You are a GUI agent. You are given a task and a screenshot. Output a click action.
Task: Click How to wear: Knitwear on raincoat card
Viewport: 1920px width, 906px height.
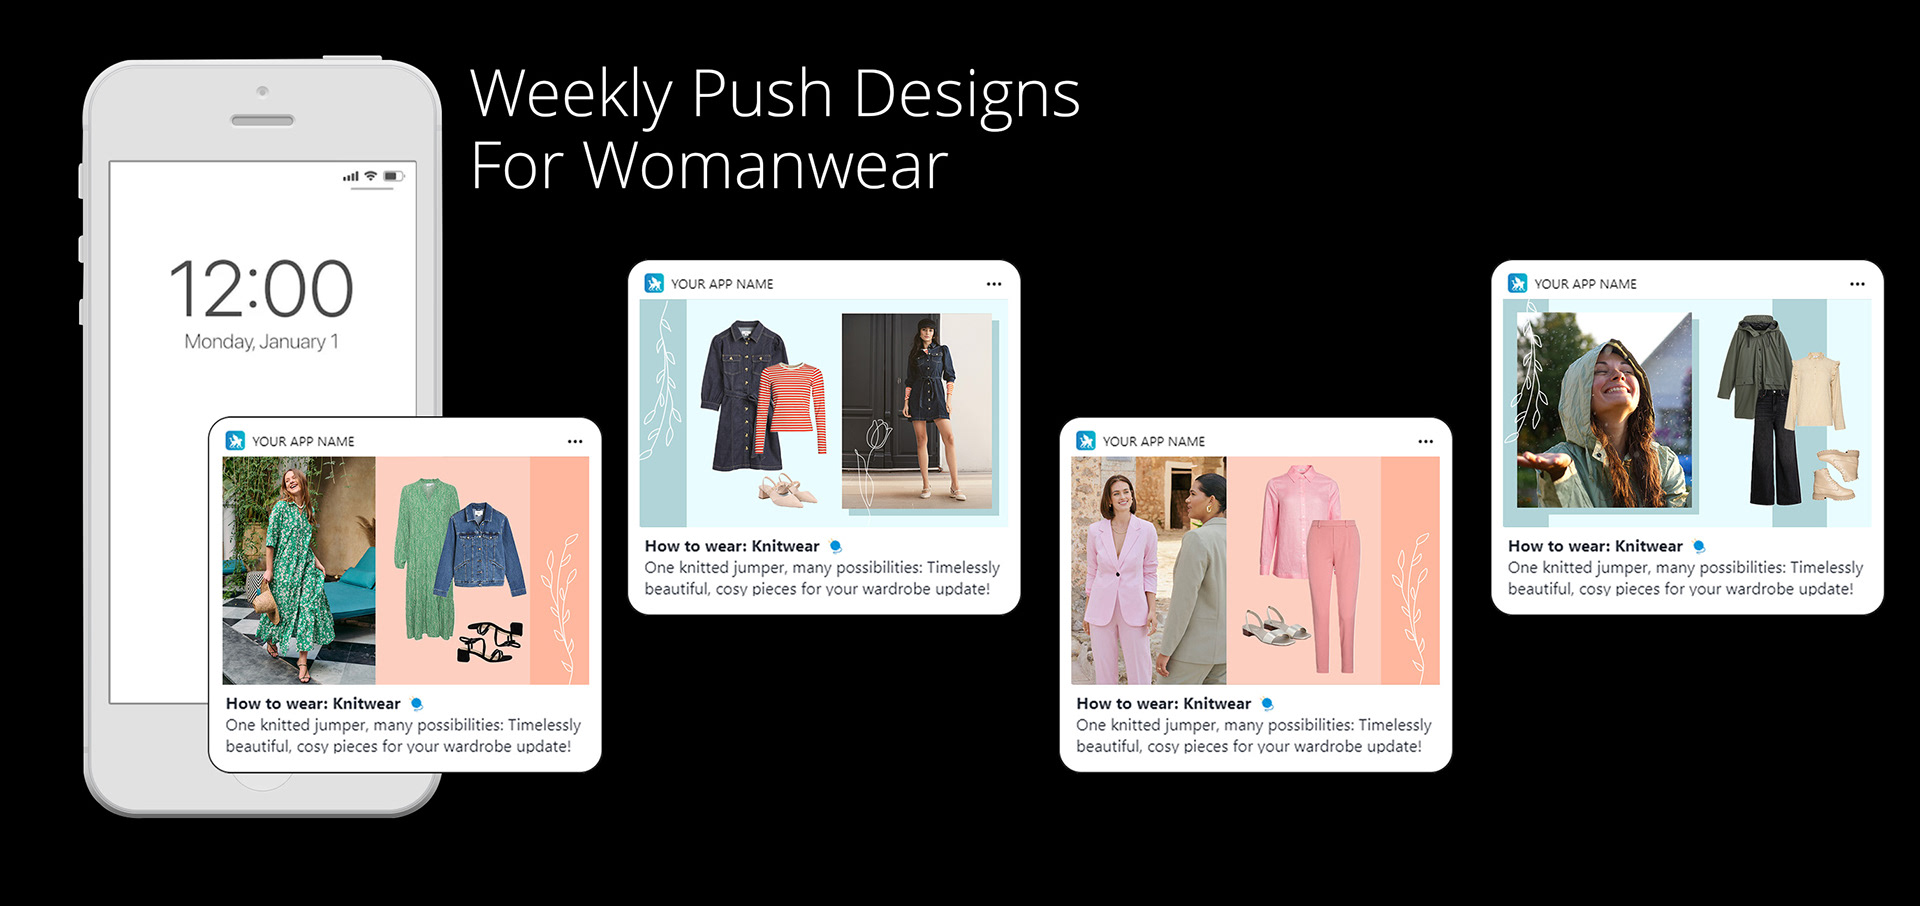coord(1595,546)
